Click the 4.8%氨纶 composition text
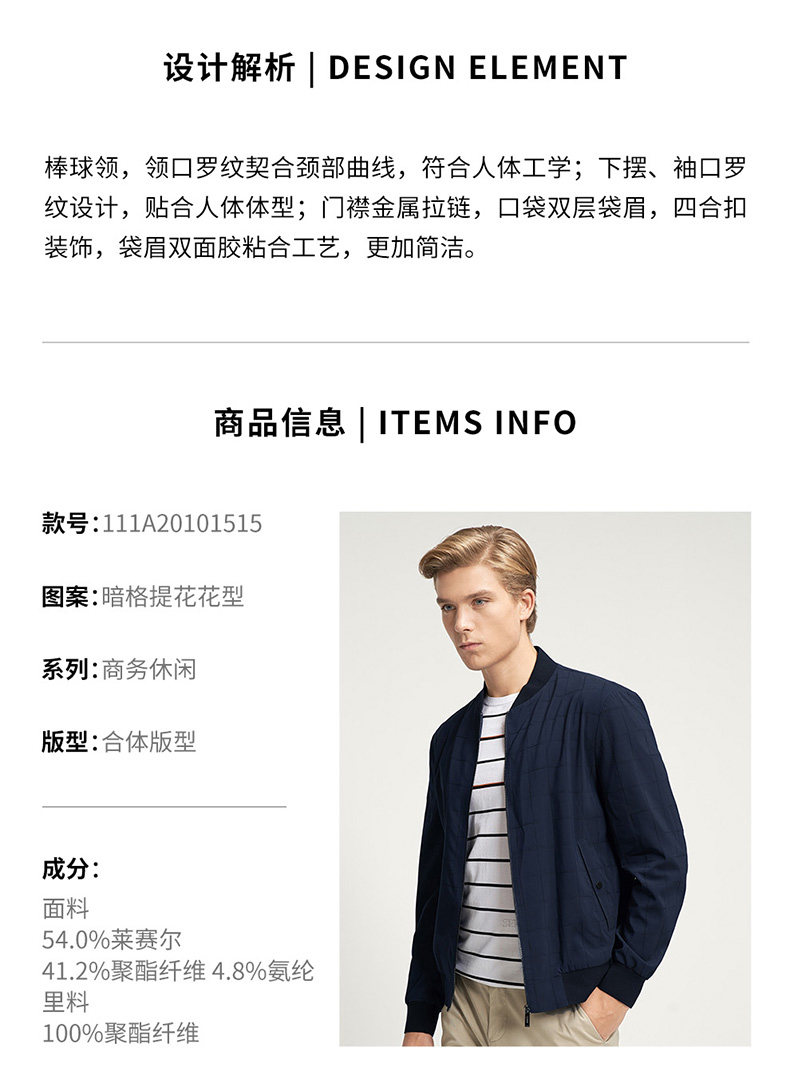This screenshot has width=790, height=1083. click(x=263, y=970)
